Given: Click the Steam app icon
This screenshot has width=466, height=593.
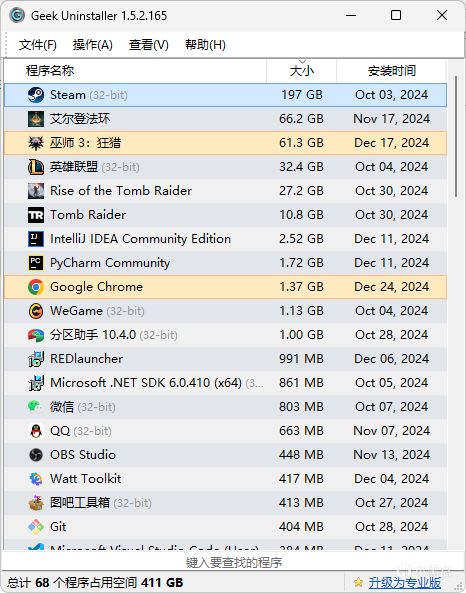Looking at the screenshot, I should (36, 95).
